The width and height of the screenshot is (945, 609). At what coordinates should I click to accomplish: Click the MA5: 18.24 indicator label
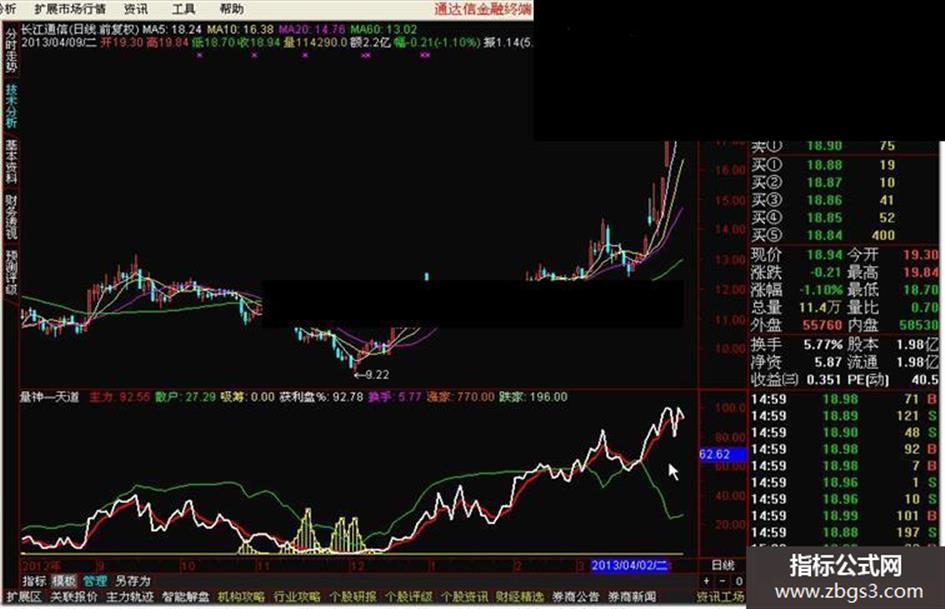click(172, 29)
